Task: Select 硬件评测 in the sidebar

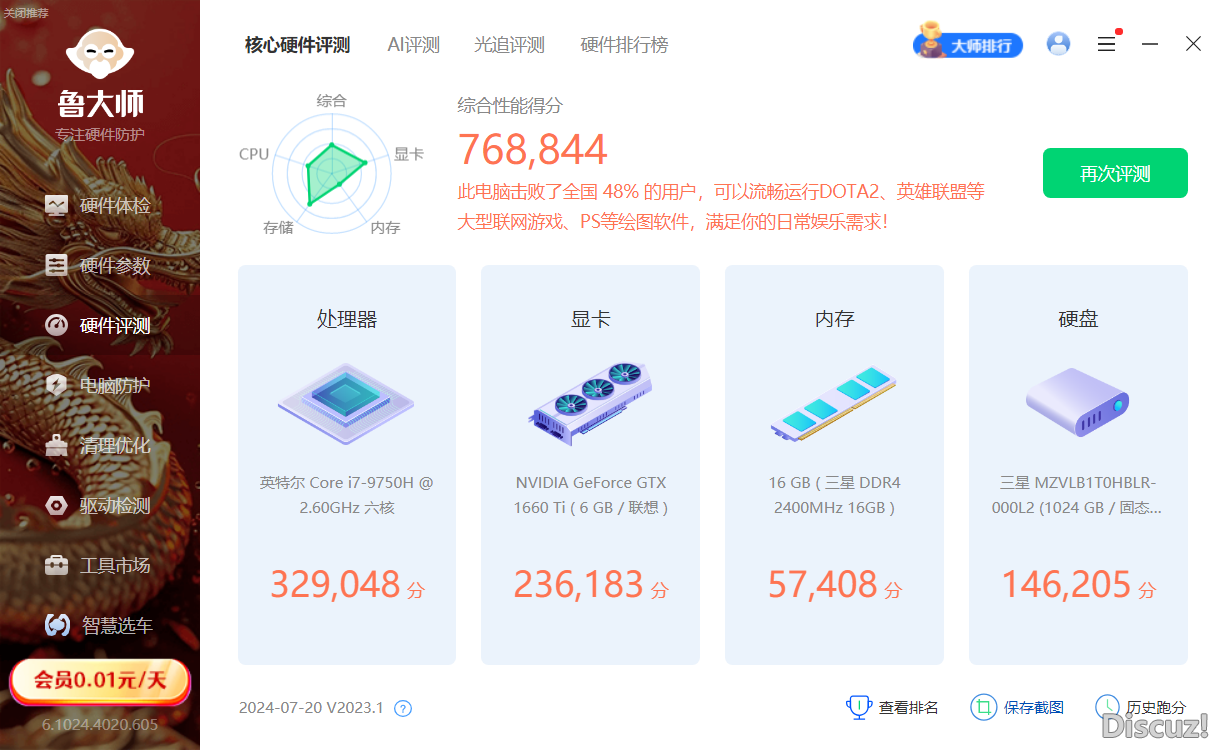Action: pyautogui.click(x=98, y=326)
